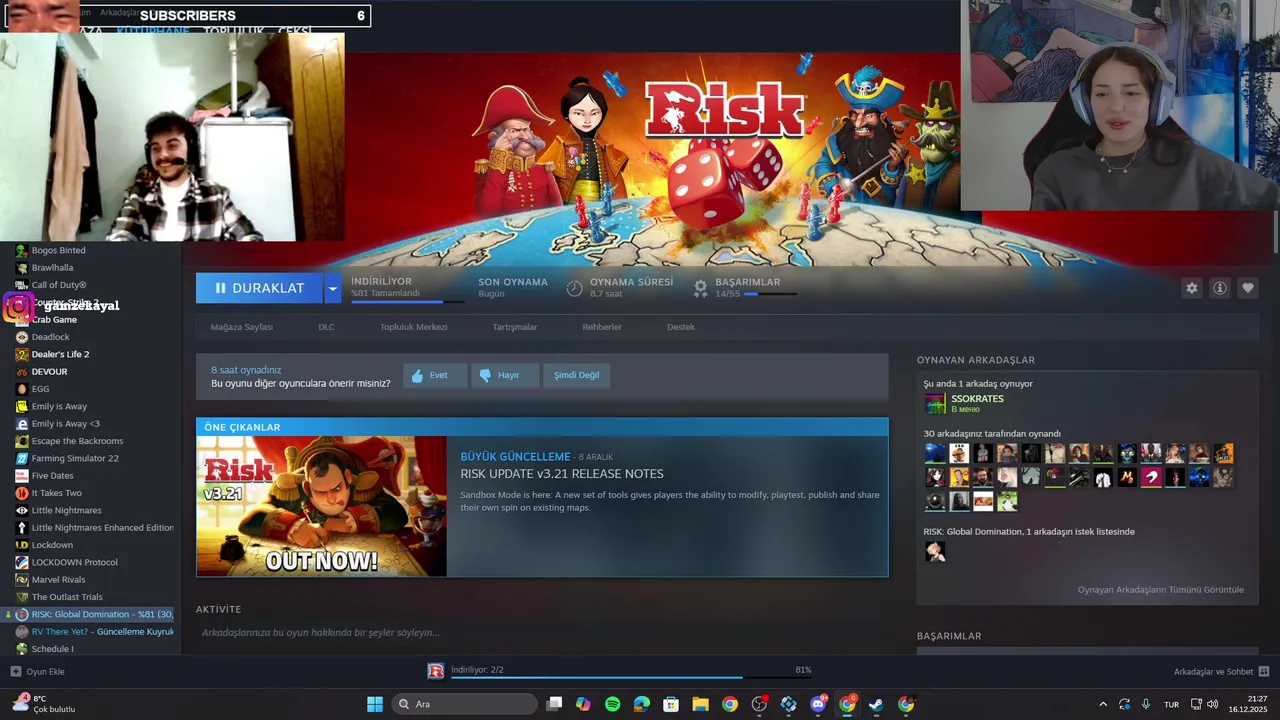Select Bogos Binted in the library list
The image size is (1280, 720).
[58, 251]
